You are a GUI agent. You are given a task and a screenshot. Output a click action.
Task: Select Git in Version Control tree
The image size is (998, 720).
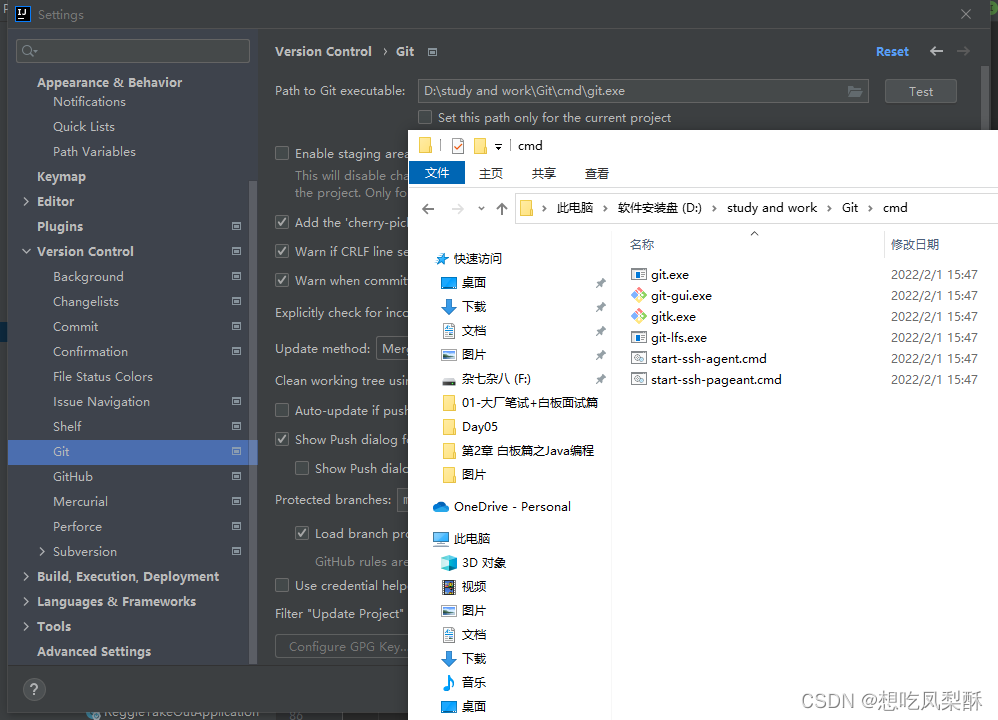coord(132,451)
